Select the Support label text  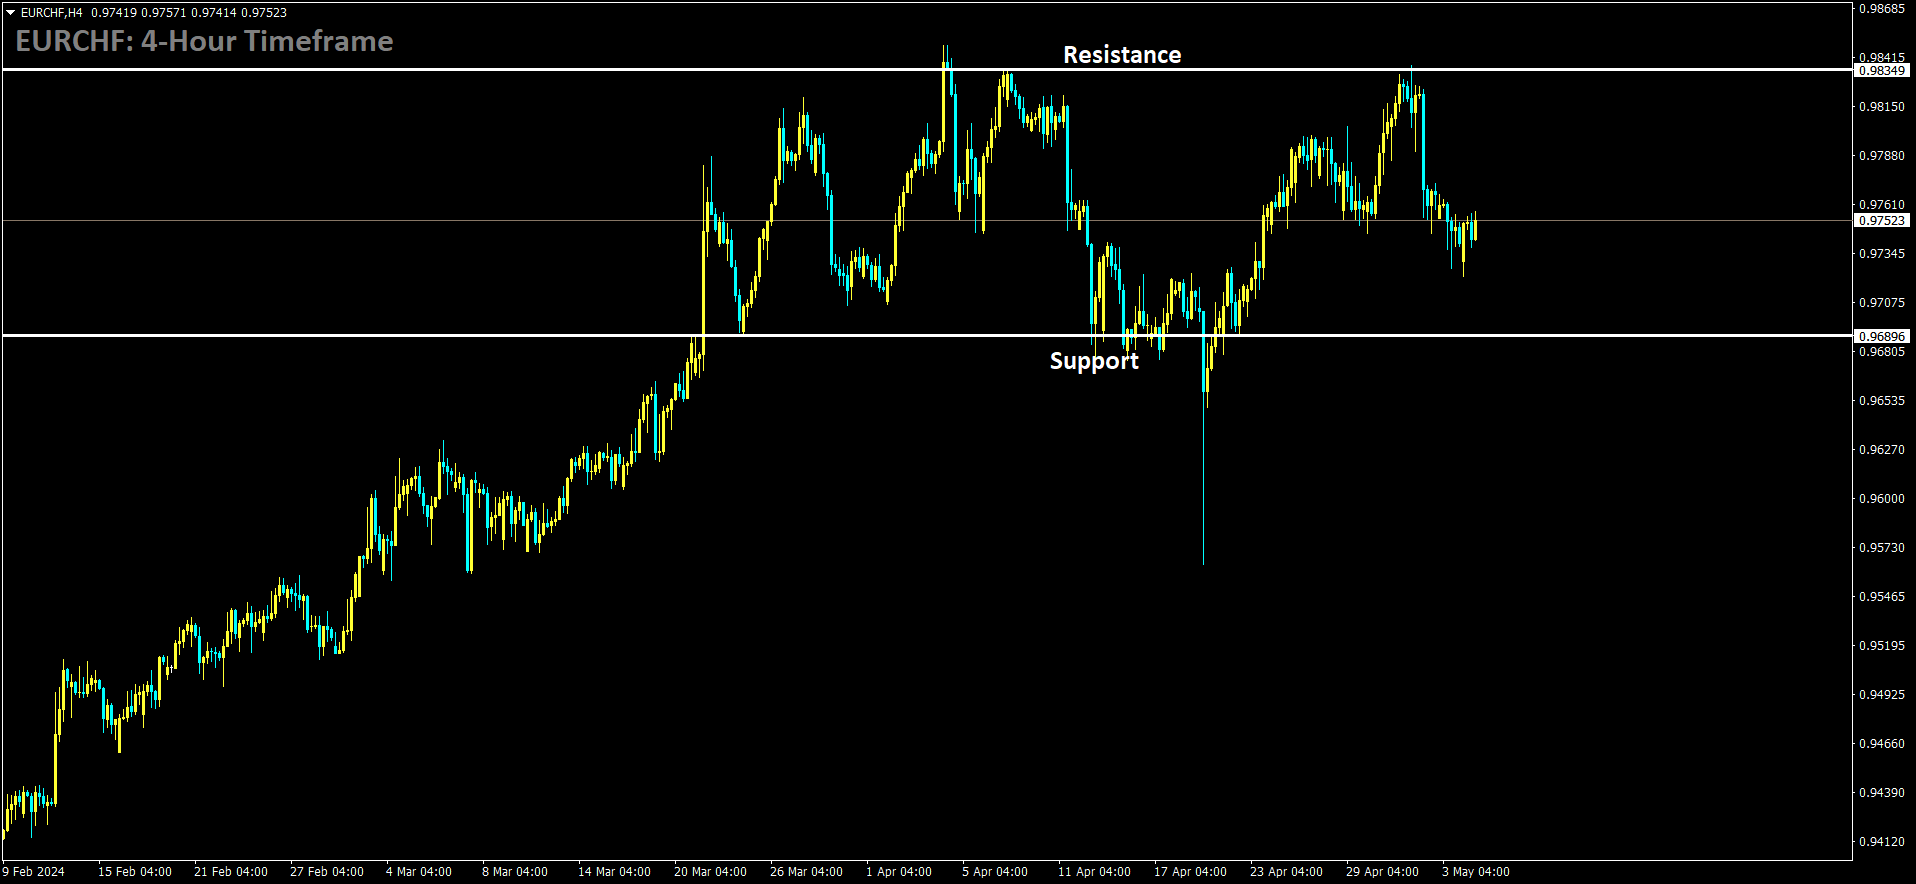click(1094, 361)
